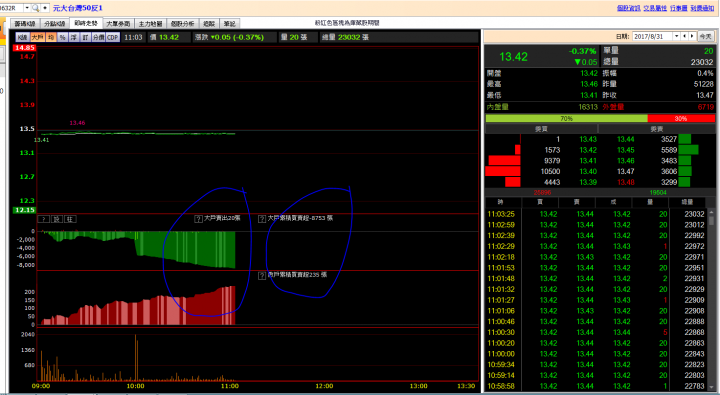Select the 即時走勢 tab

point(86,23)
